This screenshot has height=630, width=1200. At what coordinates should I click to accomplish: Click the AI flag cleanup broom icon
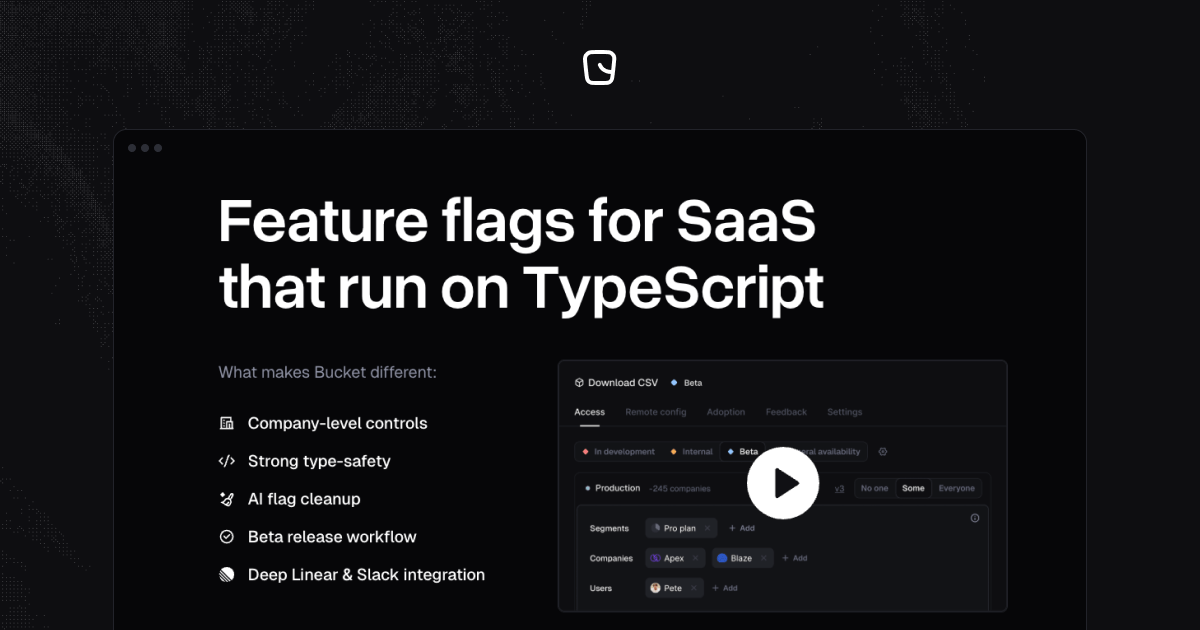[x=227, y=499]
